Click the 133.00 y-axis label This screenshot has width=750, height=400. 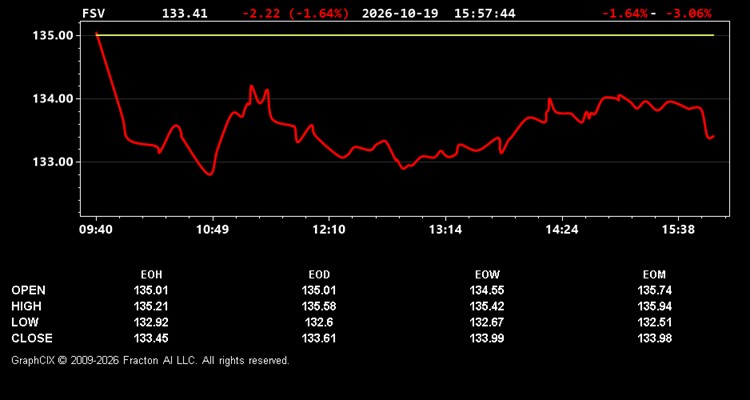[x=53, y=162]
